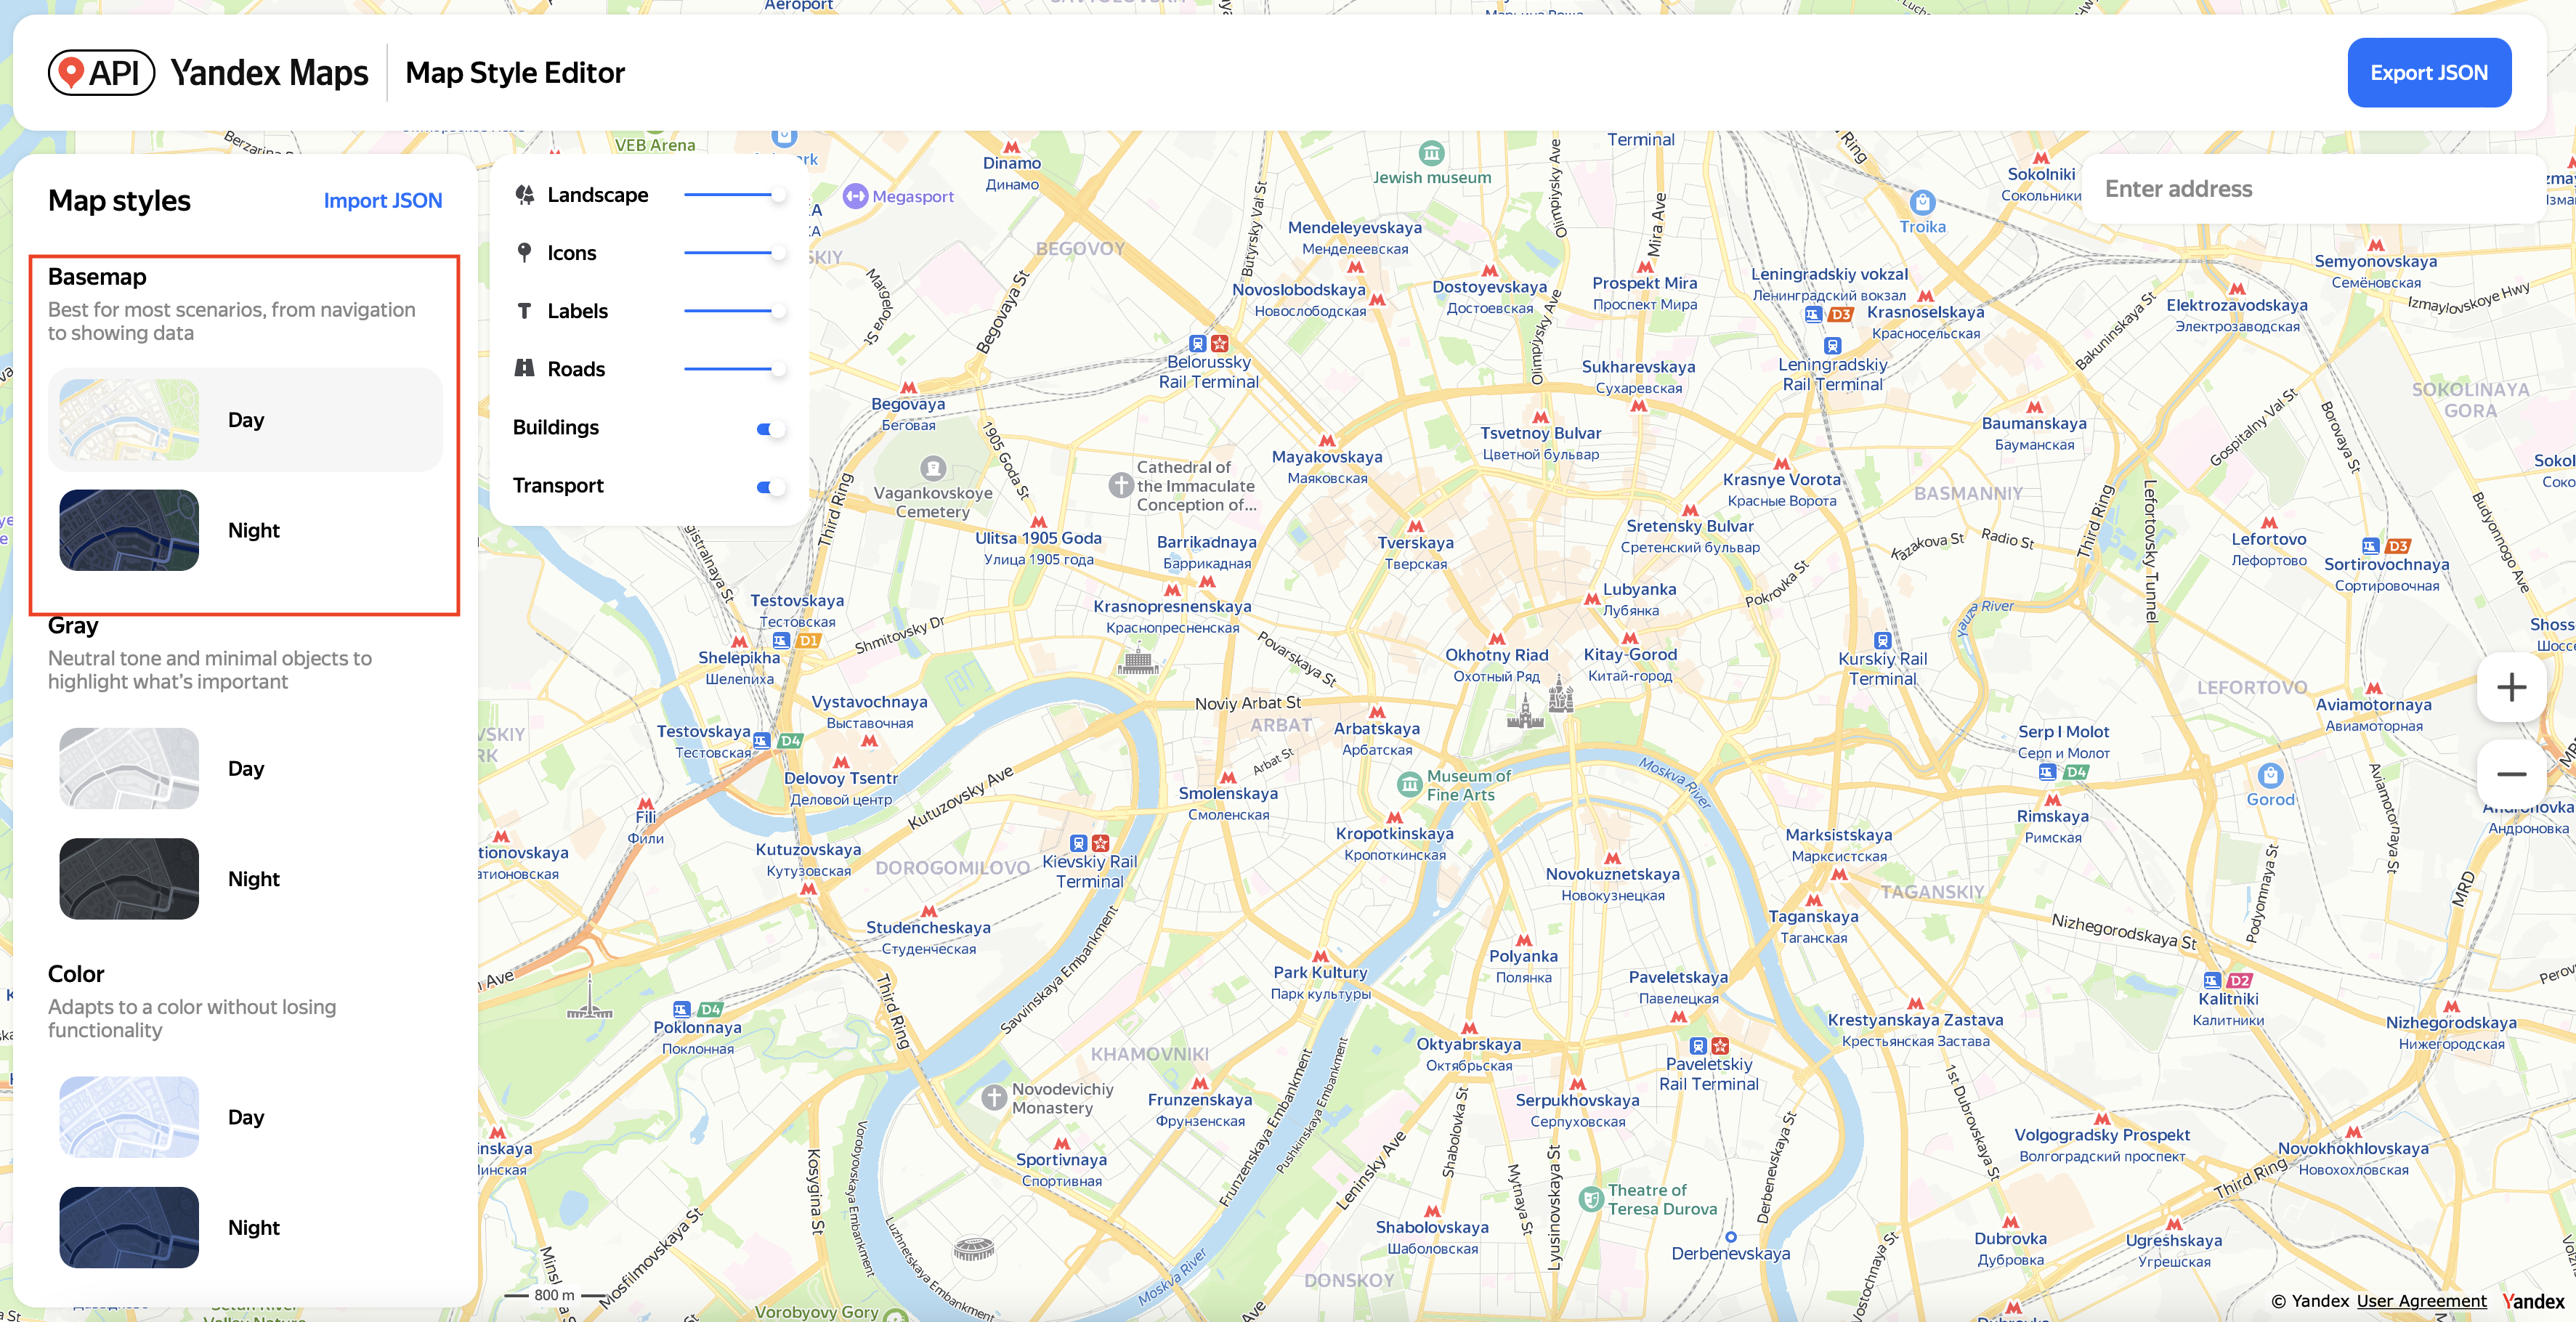Zoom out with the minus button
Screen dimensions: 2576x1322
coord(2510,774)
